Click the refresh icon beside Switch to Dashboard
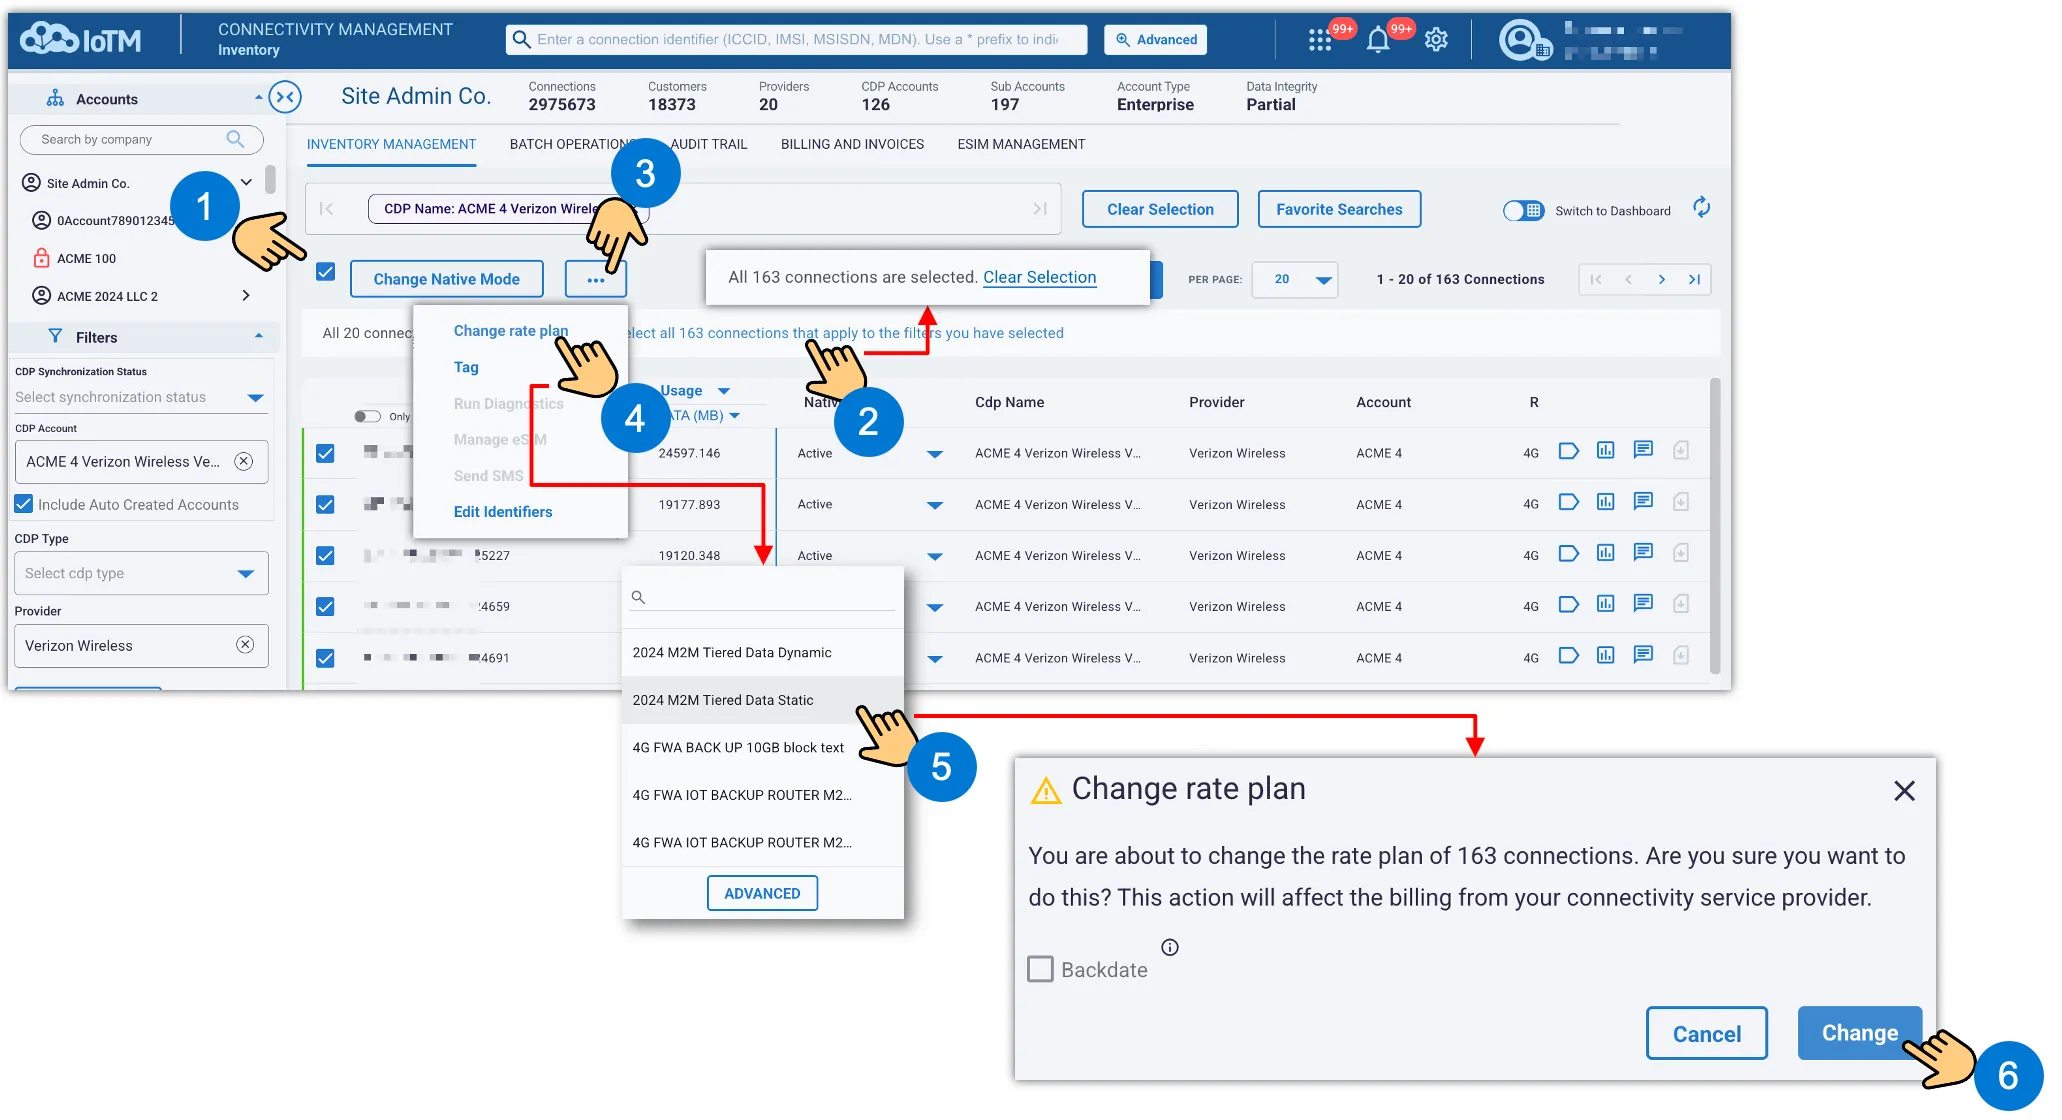The width and height of the screenshot is (2062, 1120). click(1701, 208)
